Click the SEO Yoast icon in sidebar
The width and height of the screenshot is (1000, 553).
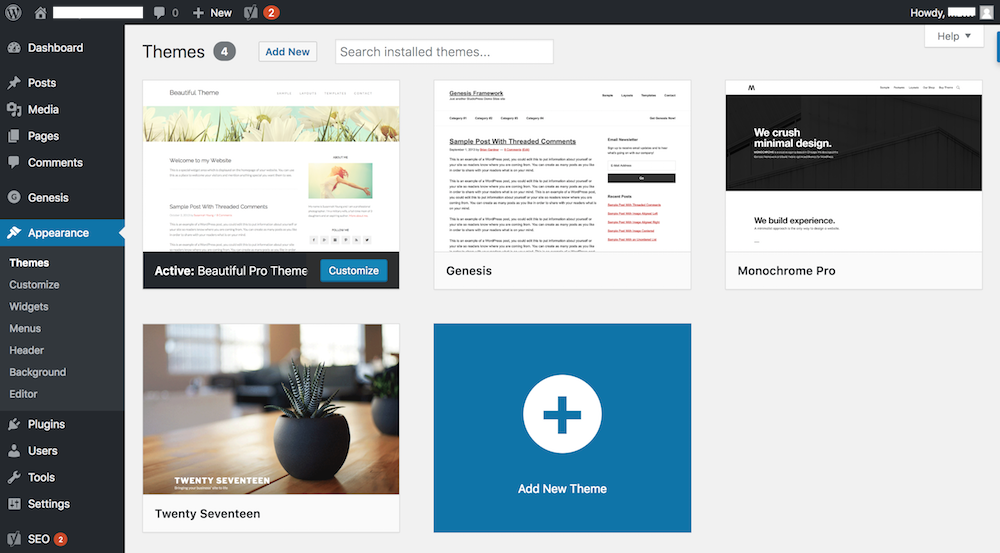tap(14, 539)
